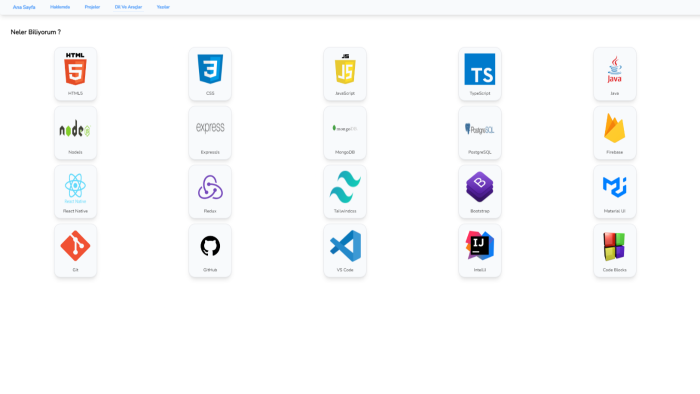Click the GitHub text label
This screenshot has height=394, width=700.
(210, 270)
